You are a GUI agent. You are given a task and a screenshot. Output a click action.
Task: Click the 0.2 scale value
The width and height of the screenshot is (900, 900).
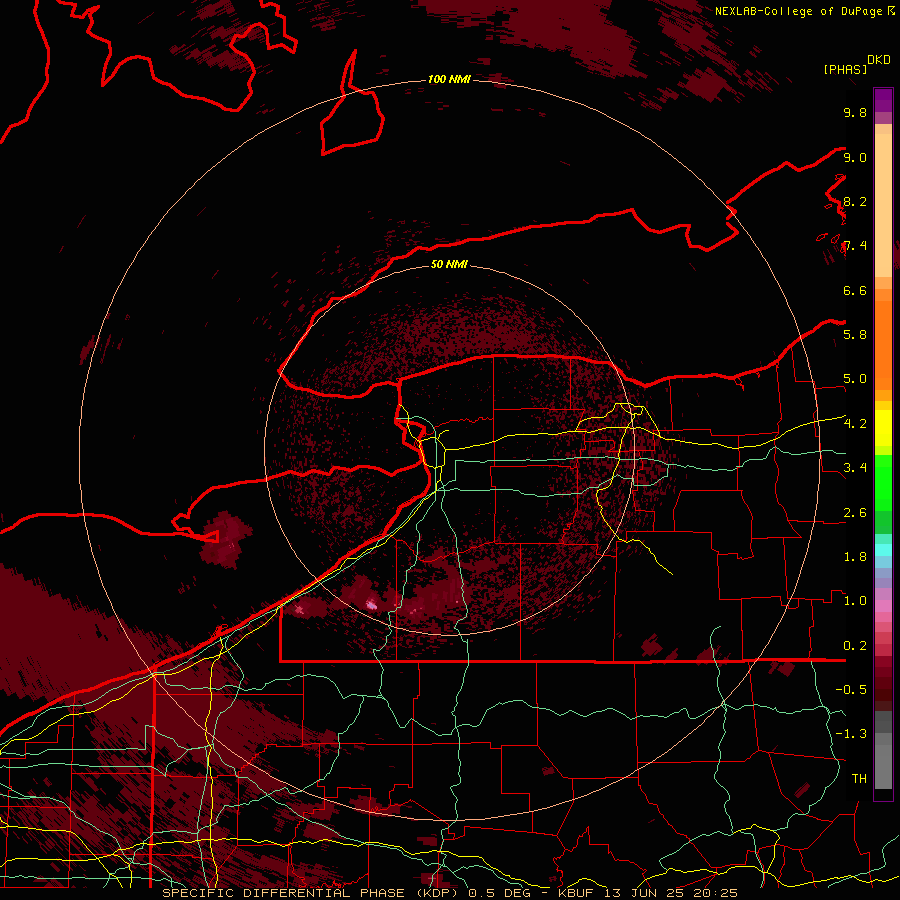tap(855, 646)
